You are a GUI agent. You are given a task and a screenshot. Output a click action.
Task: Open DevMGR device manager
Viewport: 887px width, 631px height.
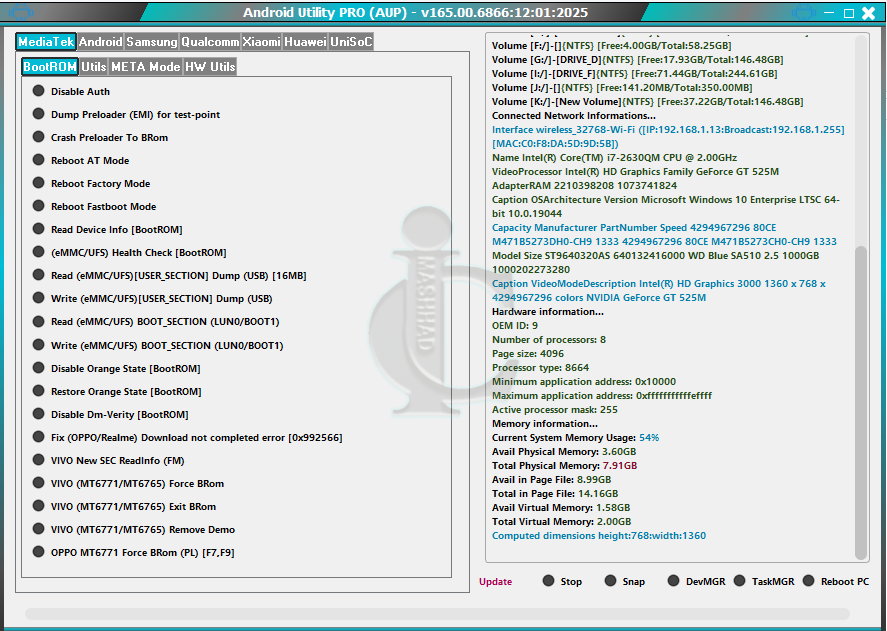[674, 581]
